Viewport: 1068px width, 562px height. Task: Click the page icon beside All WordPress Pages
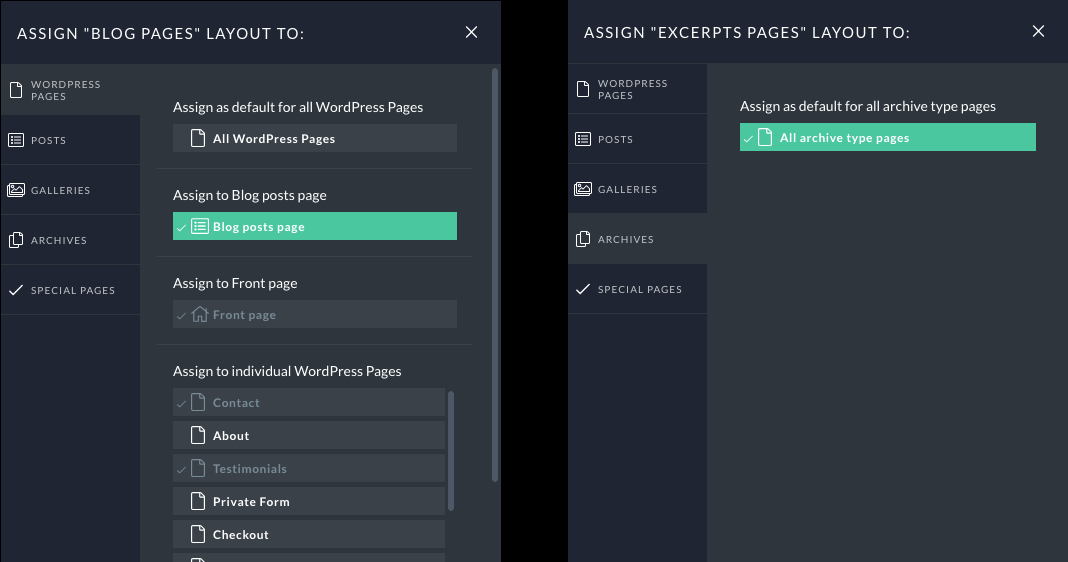click(198, 138)
